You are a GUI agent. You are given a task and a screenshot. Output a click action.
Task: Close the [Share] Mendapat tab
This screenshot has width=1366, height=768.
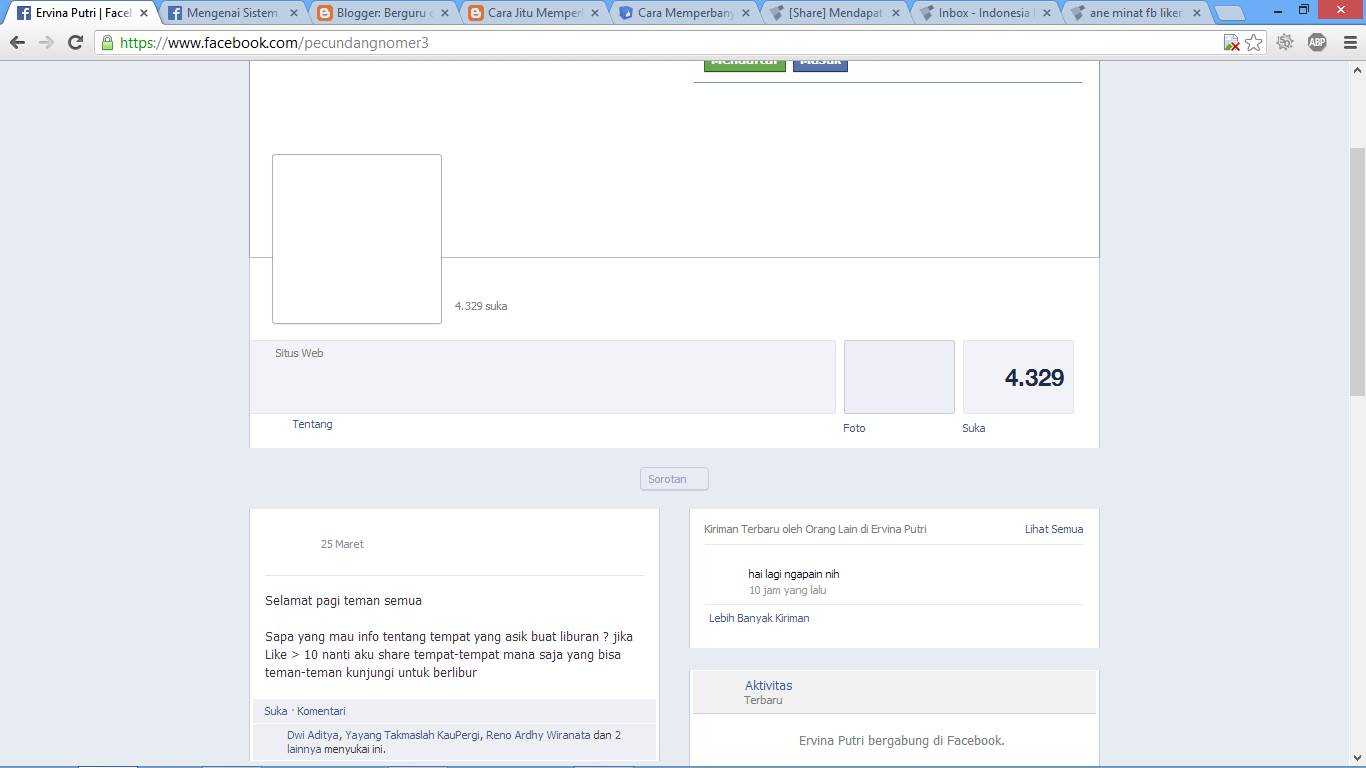click(895, 13)
